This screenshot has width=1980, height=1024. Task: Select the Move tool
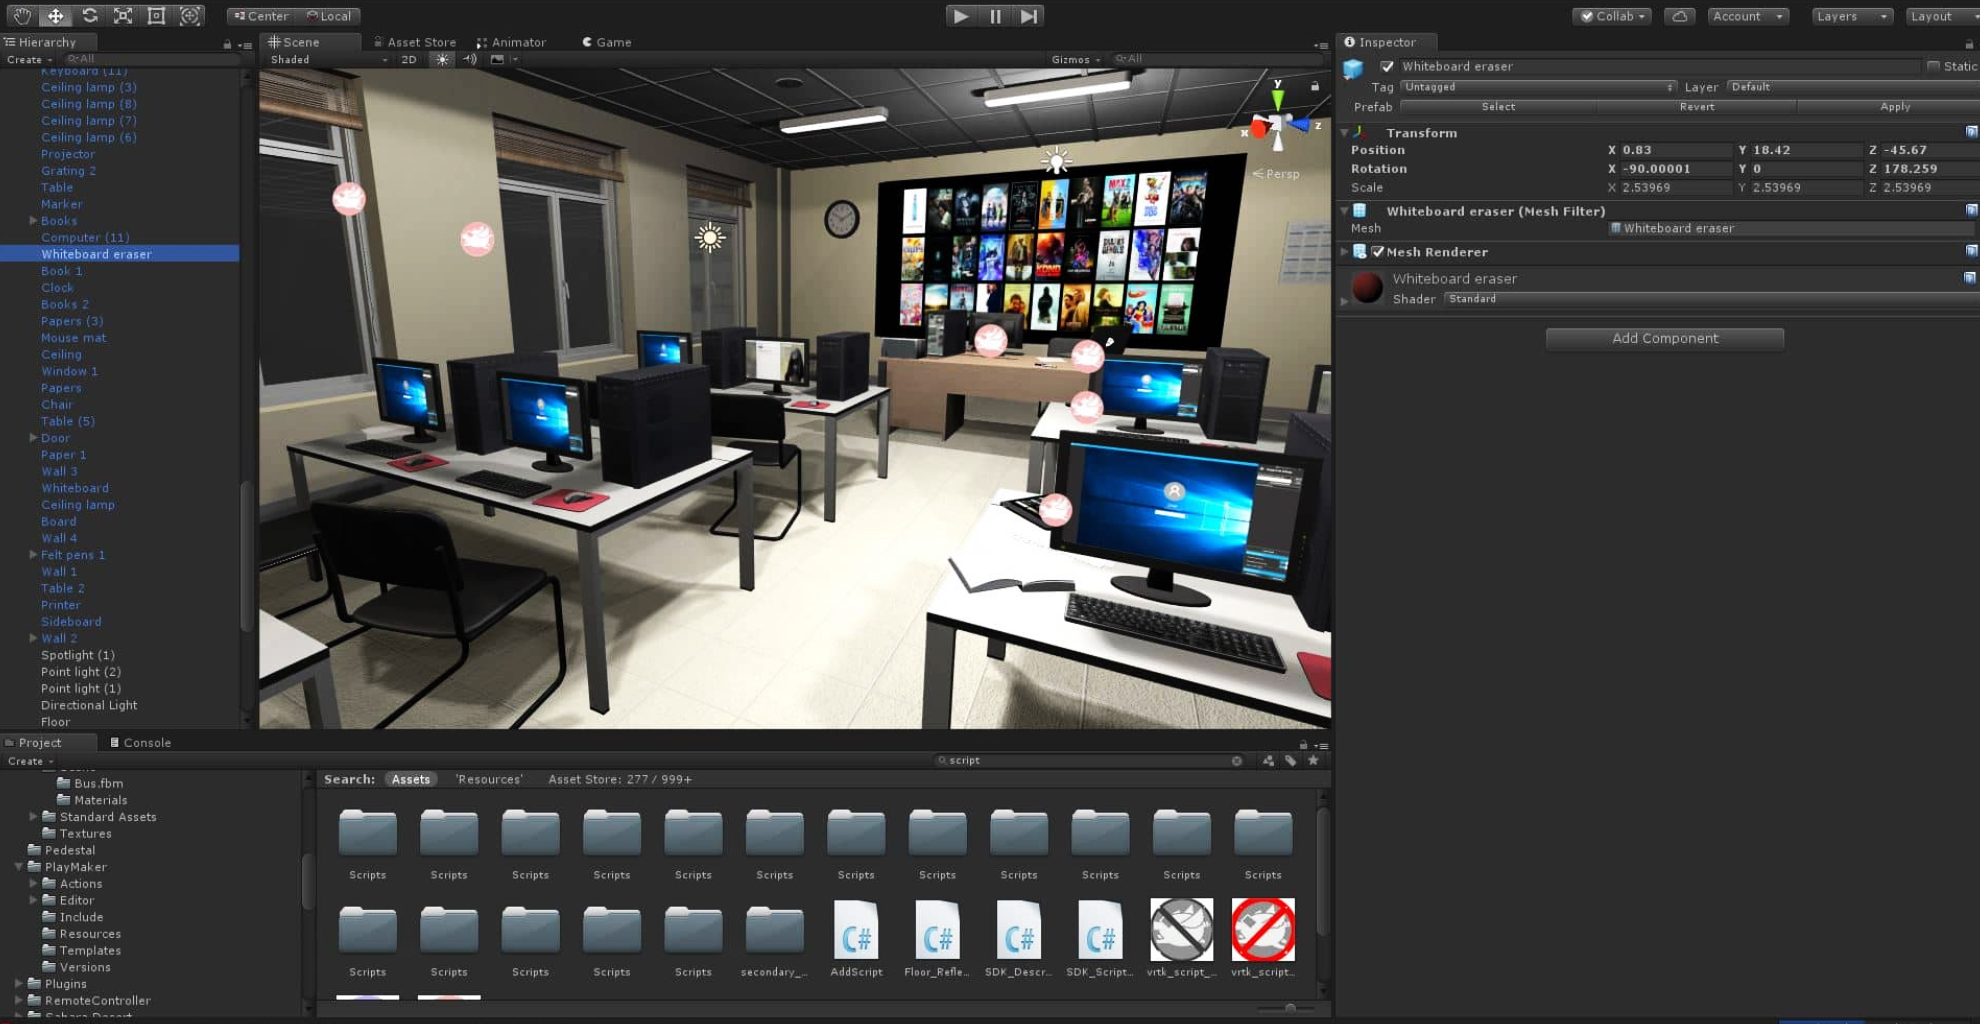tap(56, 16)
